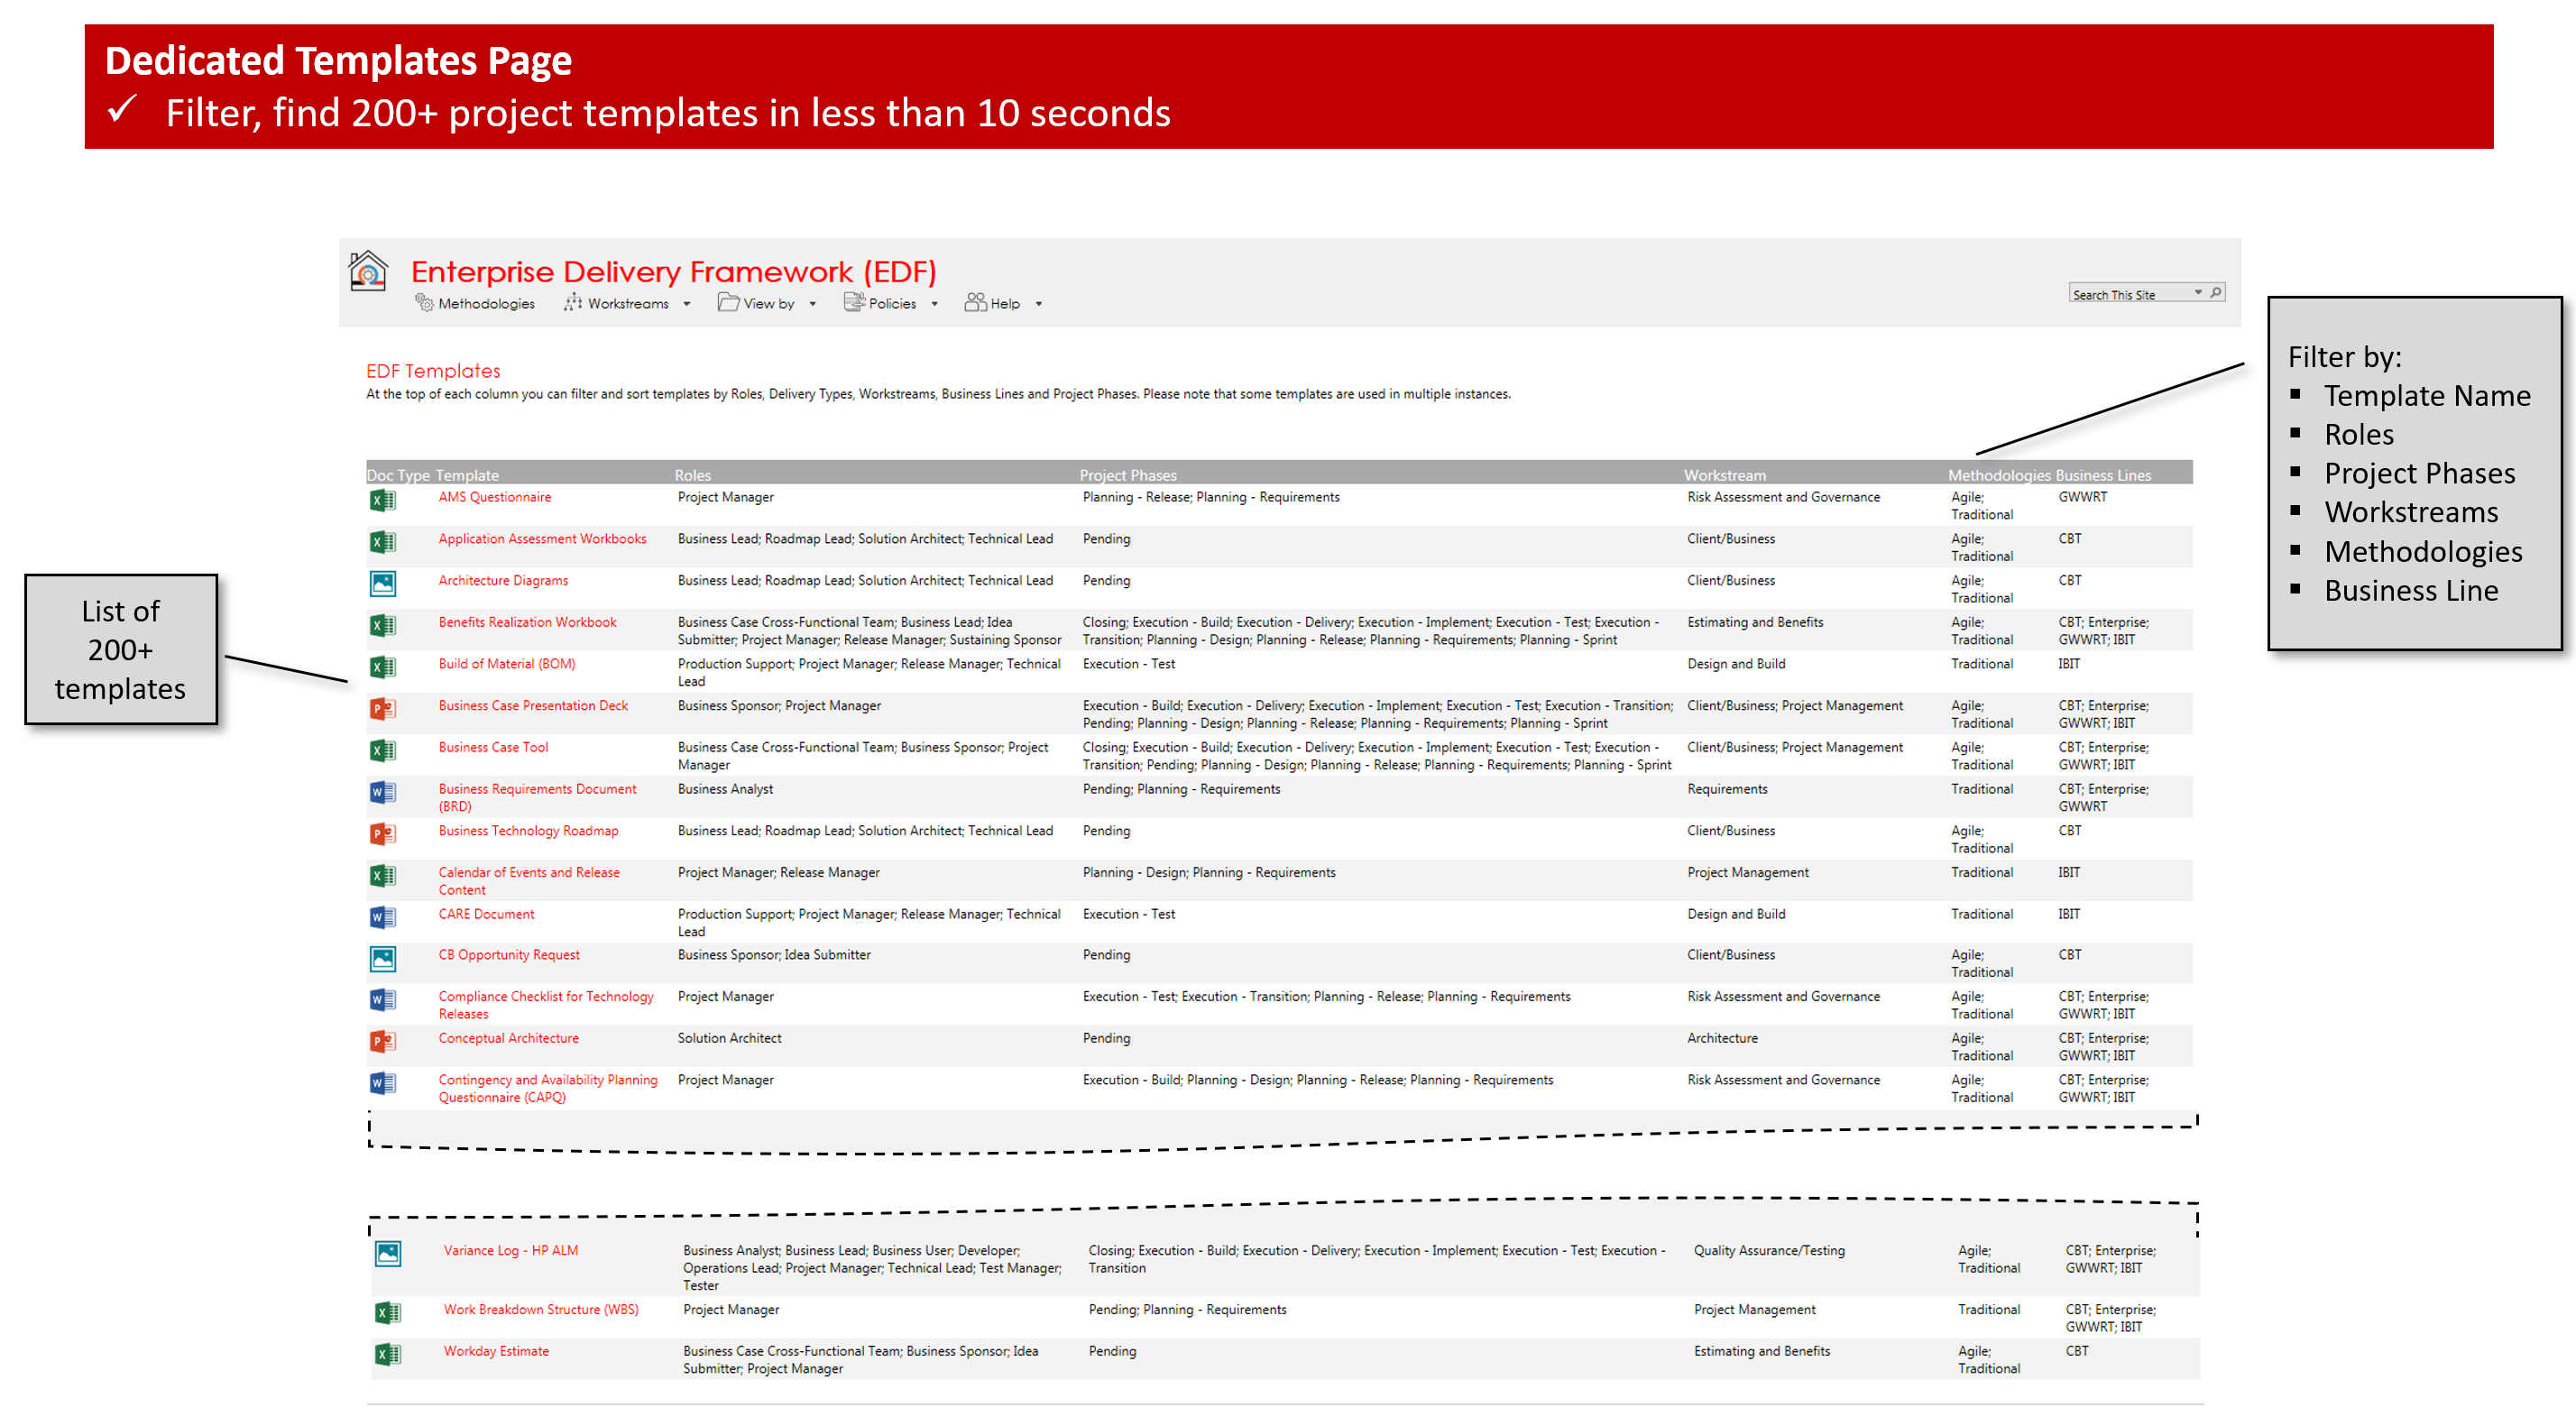The height and width of the screenshot is (1426, 2576).
Task: Open the Benefits Realization Workbook link
Action: (x=527, y=622)
